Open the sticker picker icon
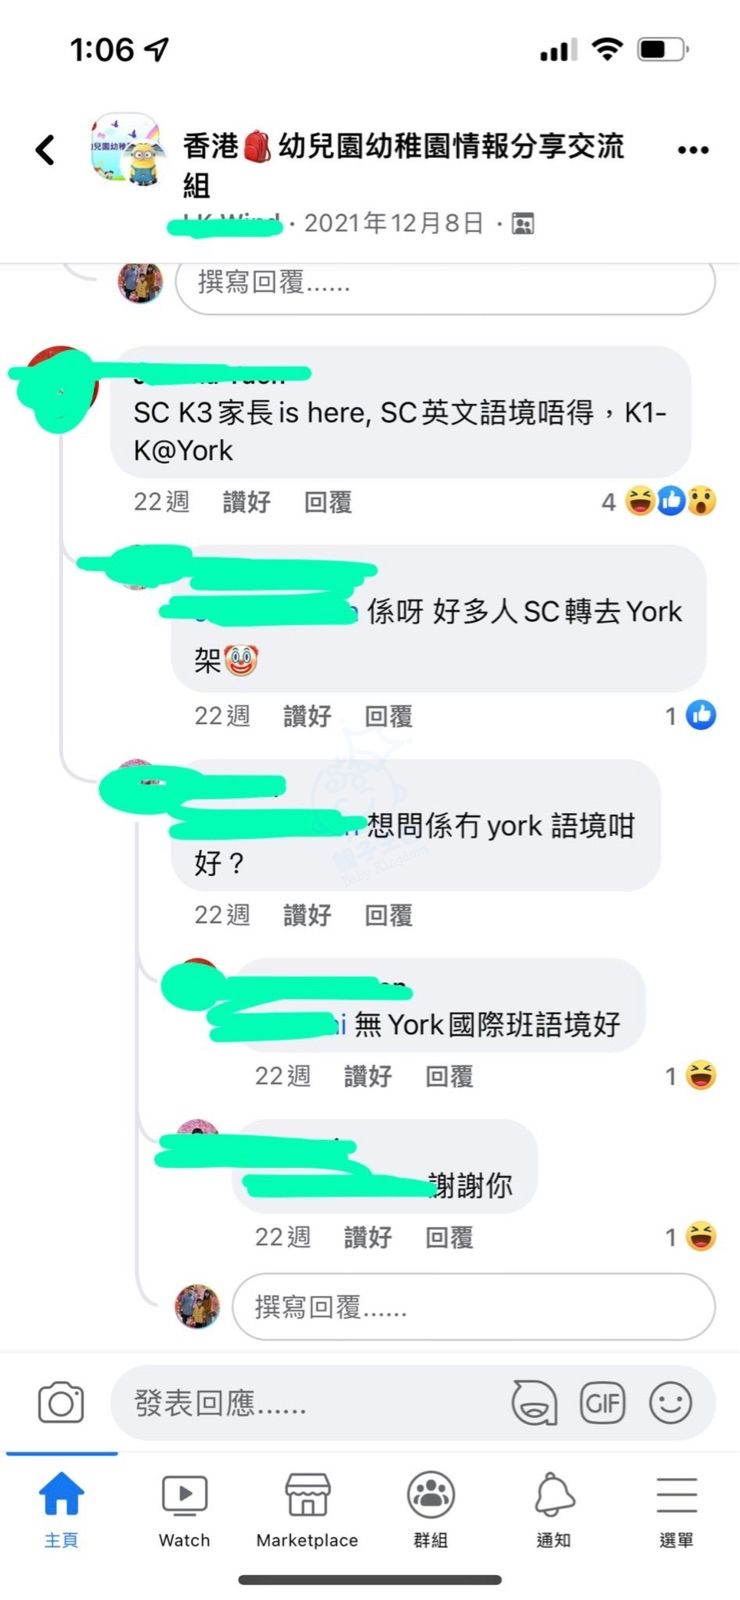 534,1403
